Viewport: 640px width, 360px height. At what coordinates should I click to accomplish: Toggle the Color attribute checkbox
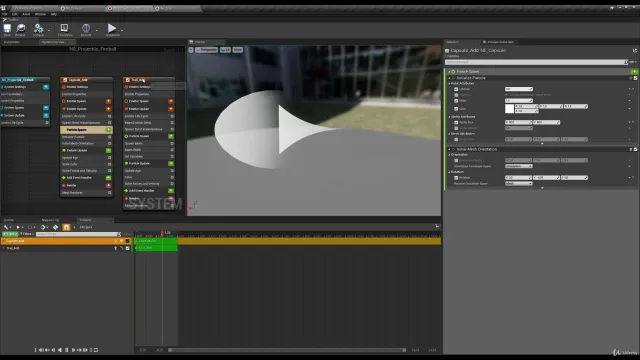tap(456, 109)
